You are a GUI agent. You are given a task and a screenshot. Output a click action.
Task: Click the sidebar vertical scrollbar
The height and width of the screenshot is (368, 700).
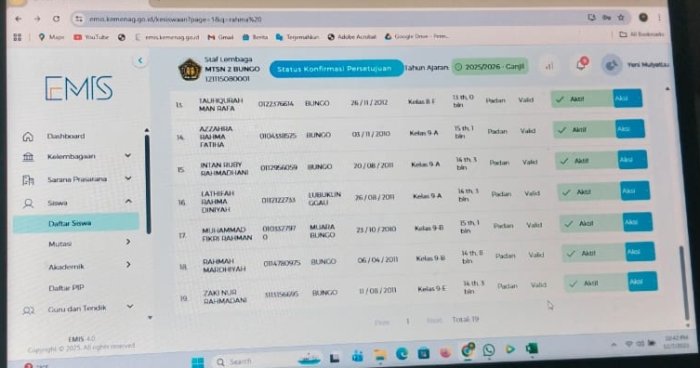point(147,183)
